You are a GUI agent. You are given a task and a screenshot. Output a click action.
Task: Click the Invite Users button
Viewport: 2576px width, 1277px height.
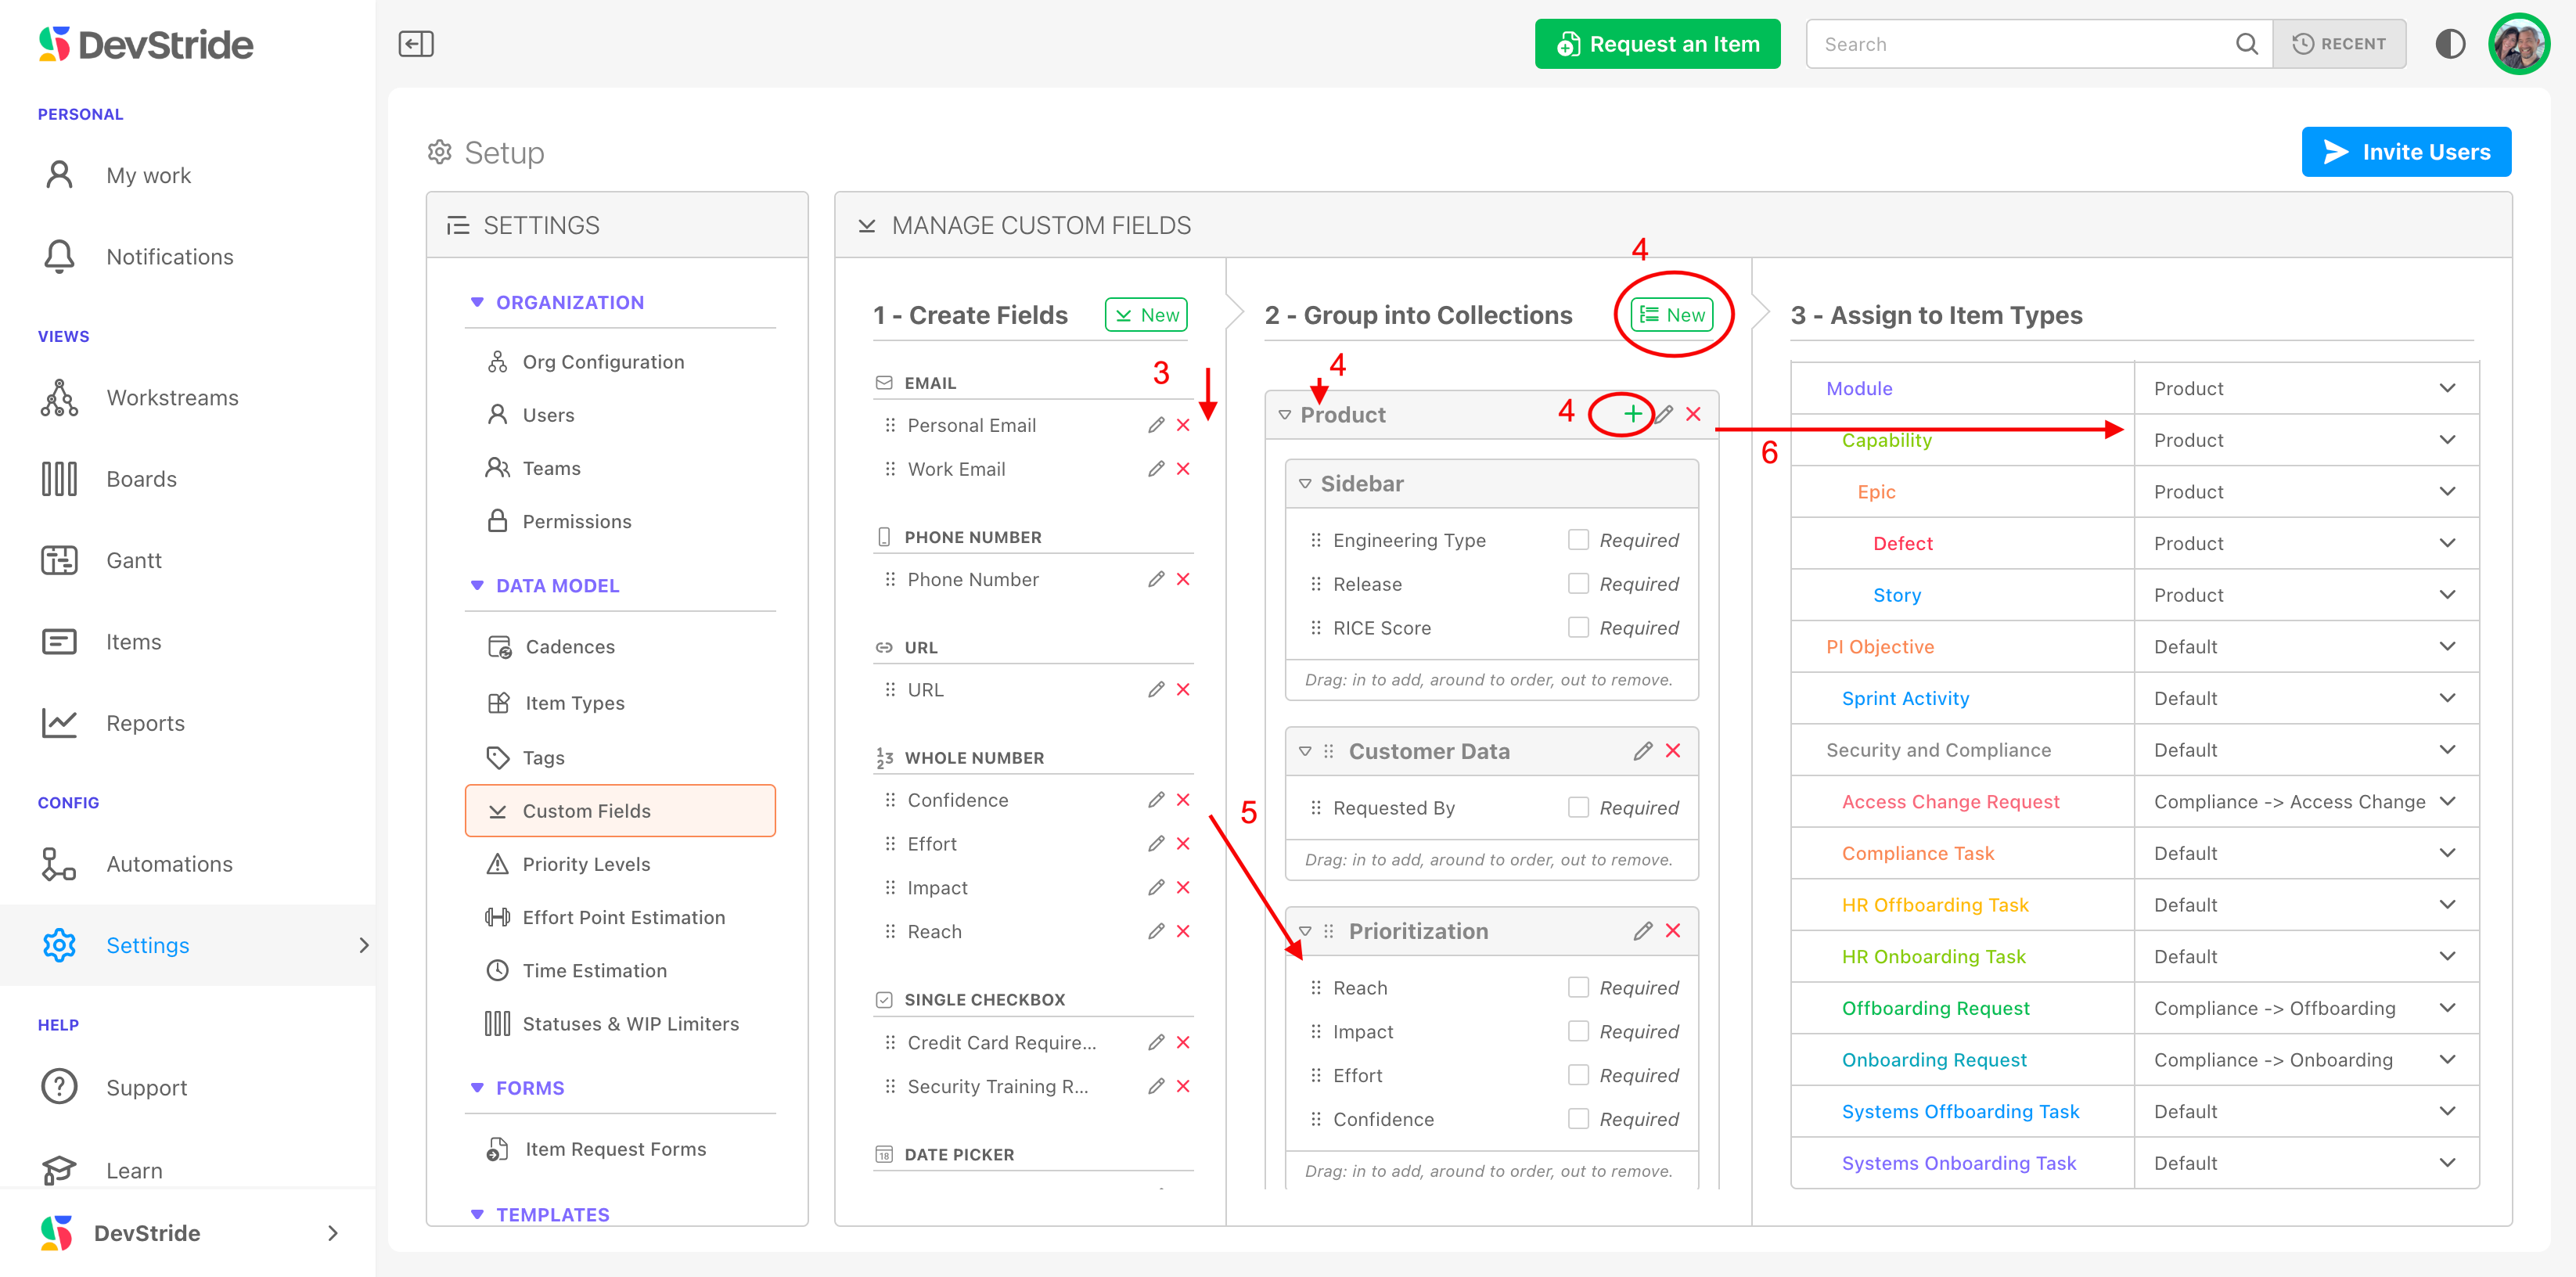pos(2405,152)
